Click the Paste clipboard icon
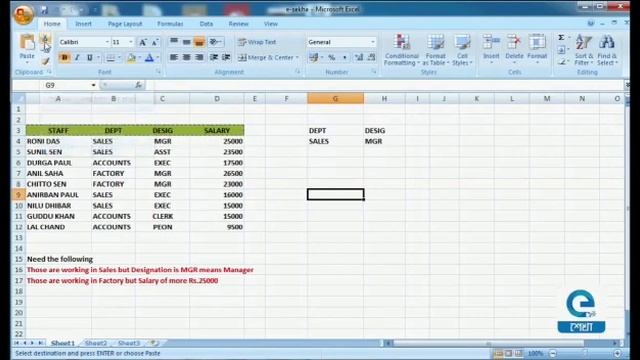This screenshot has width=640, height=360. [27, 42]
